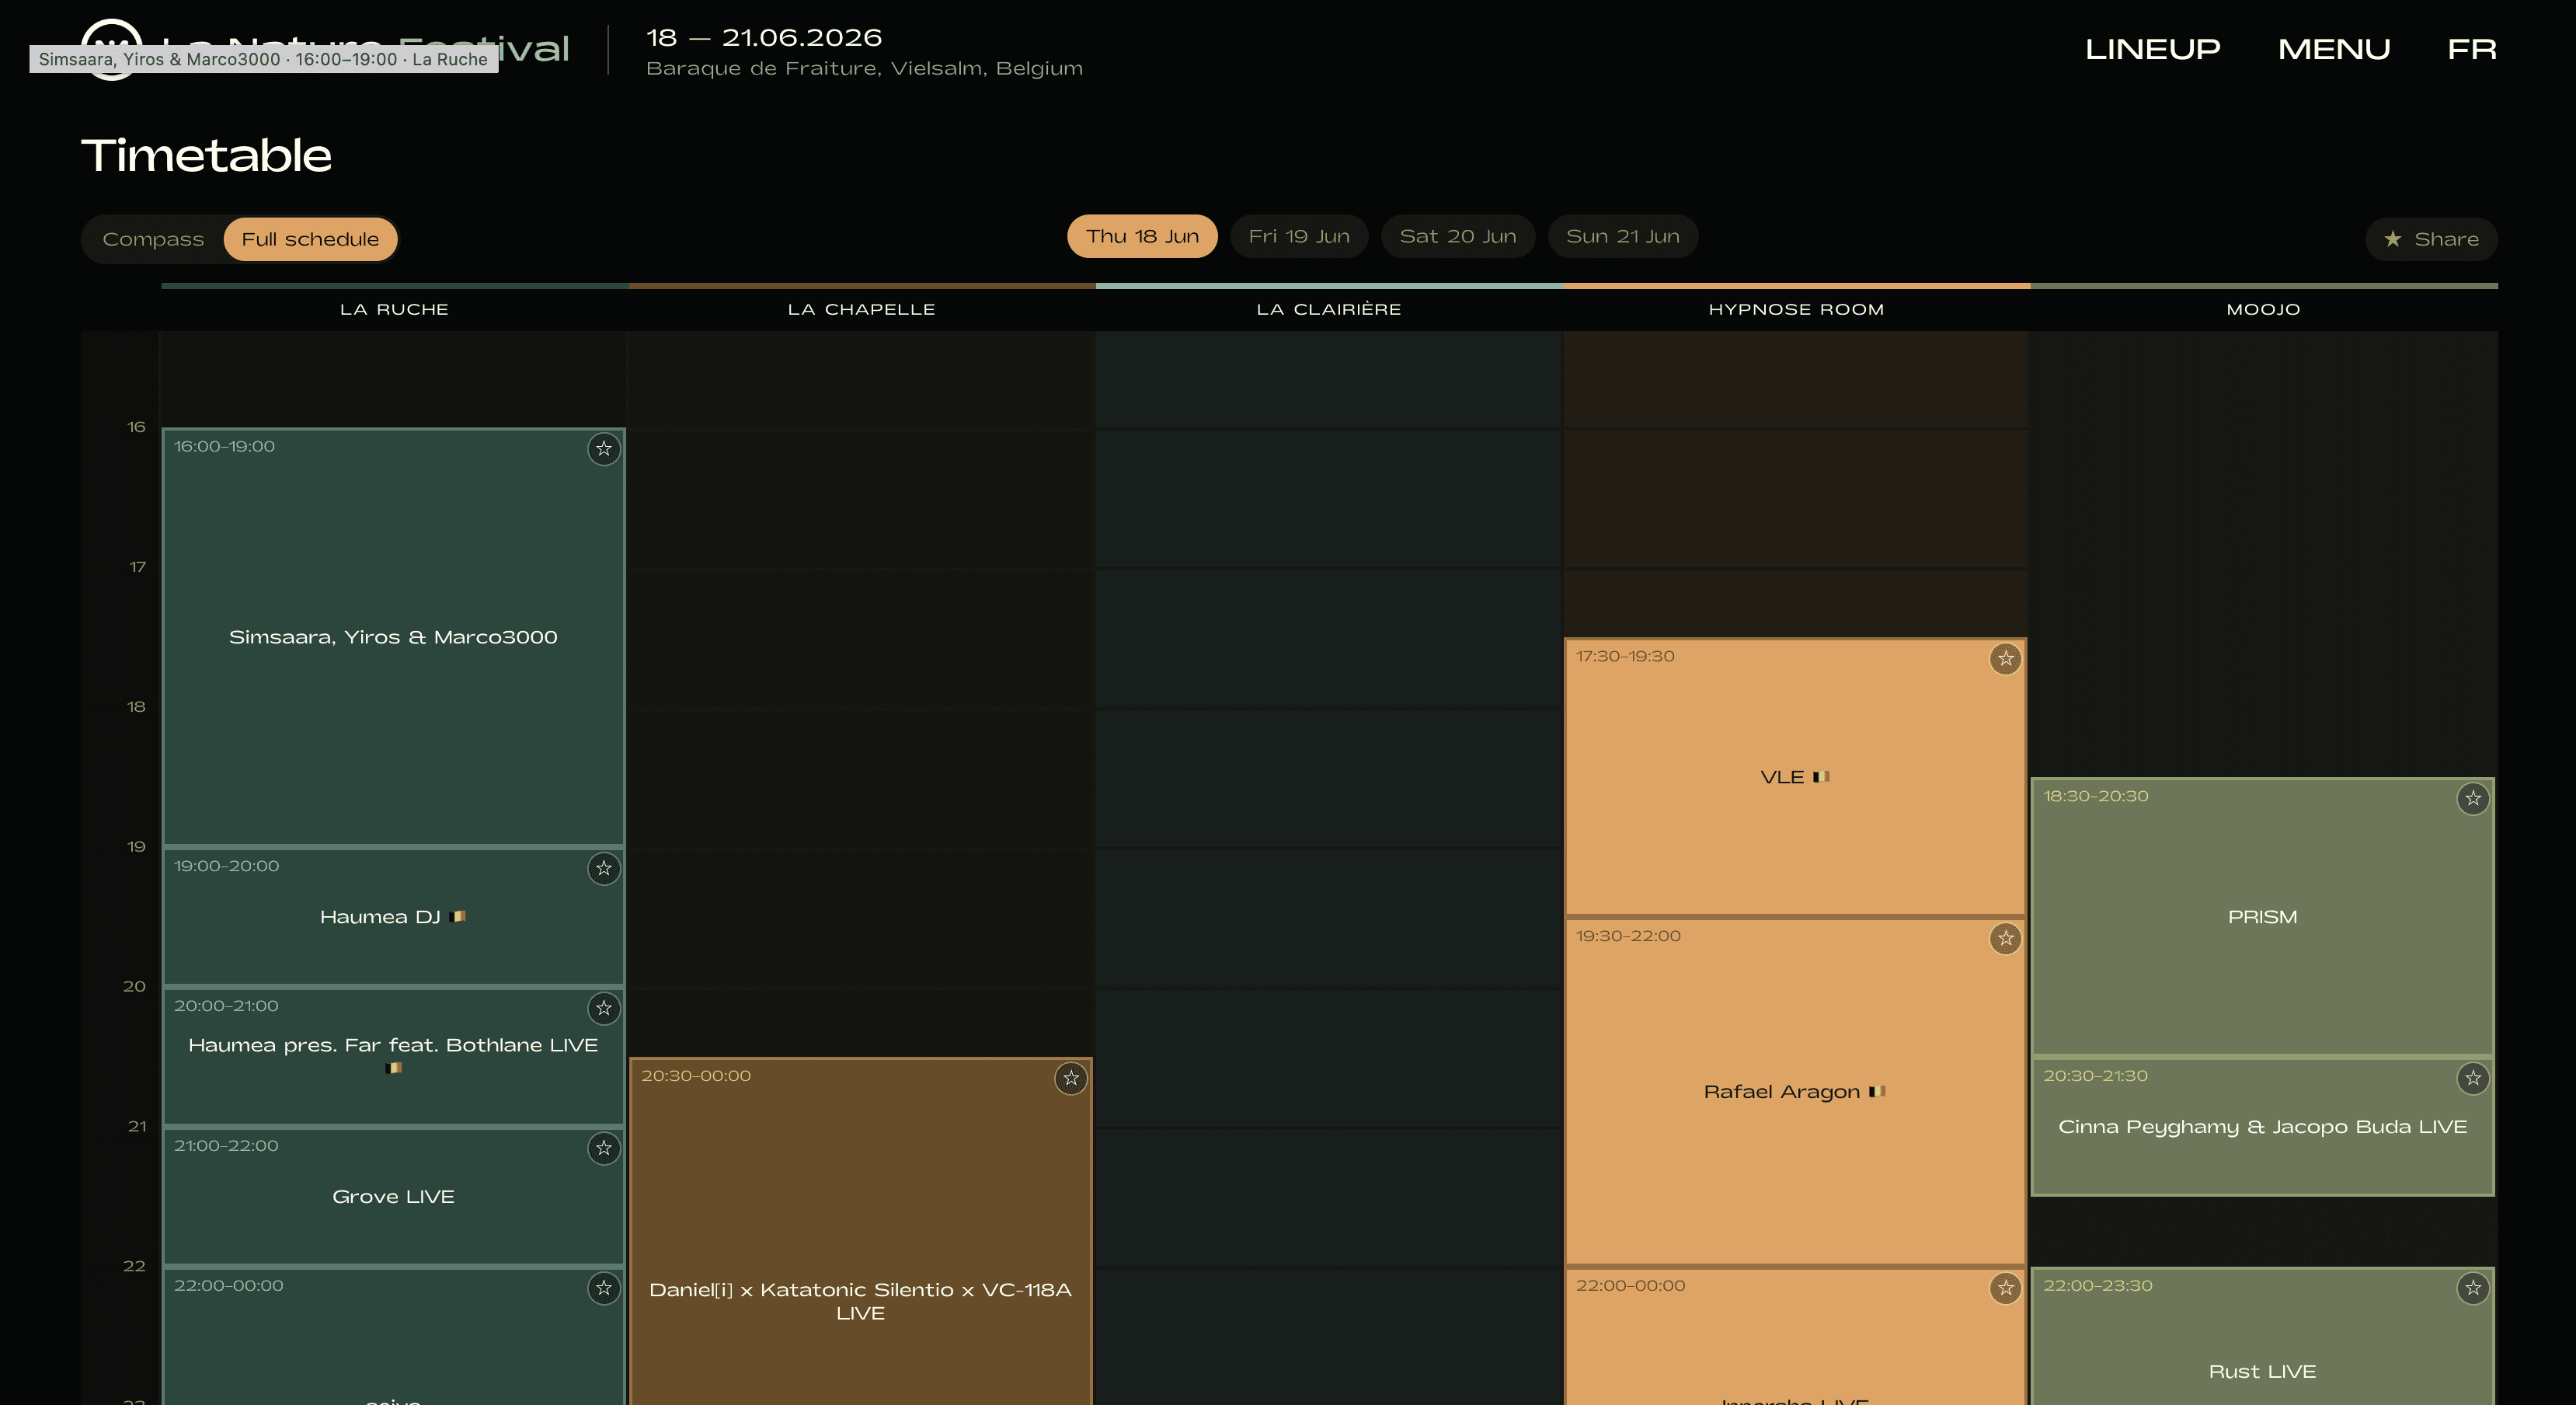Share starred timetable

(2431, 239)
